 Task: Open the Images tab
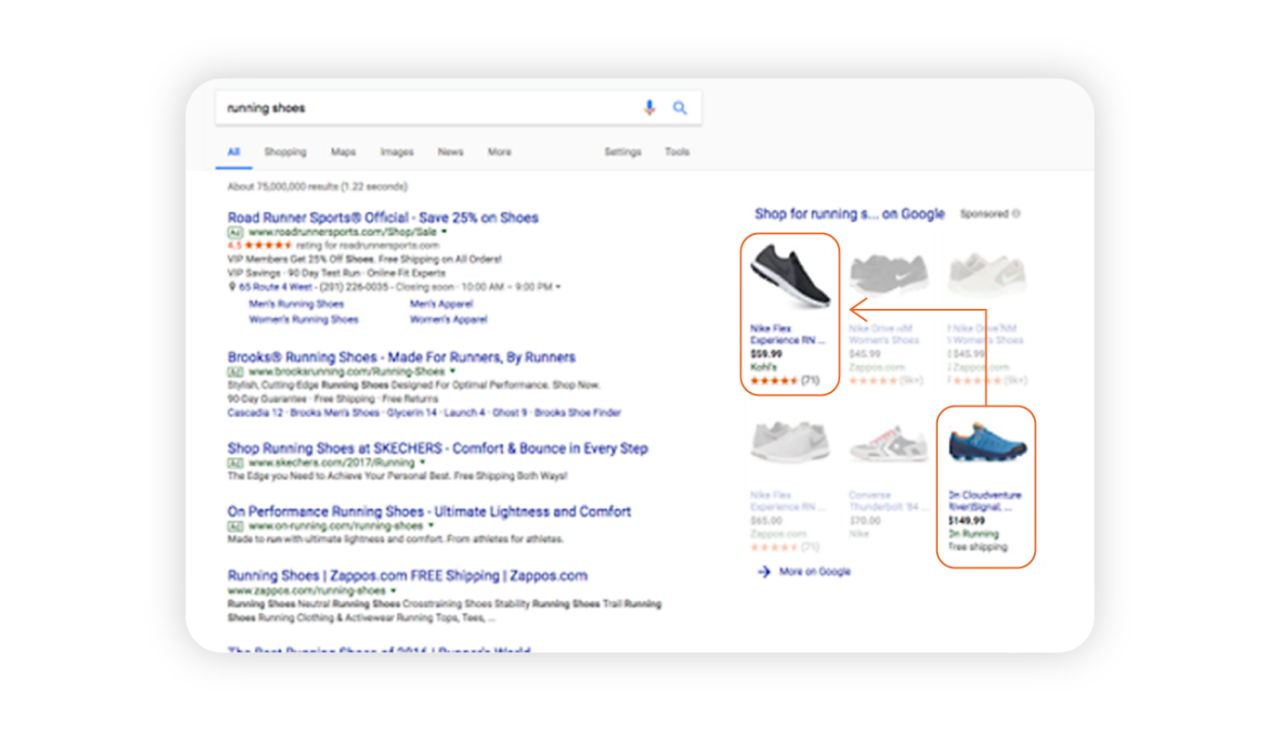(397, 152)
